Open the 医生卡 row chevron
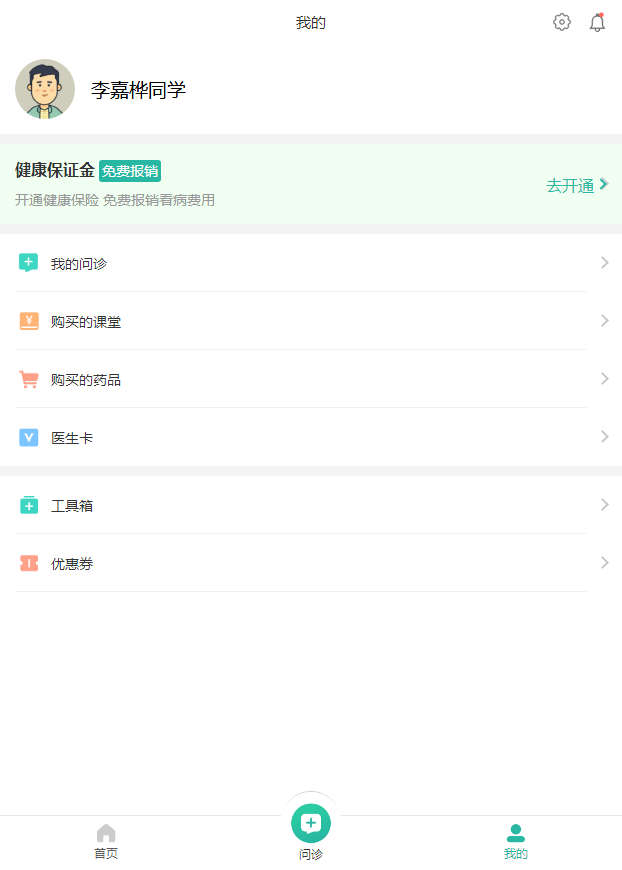 pos(604,437)
